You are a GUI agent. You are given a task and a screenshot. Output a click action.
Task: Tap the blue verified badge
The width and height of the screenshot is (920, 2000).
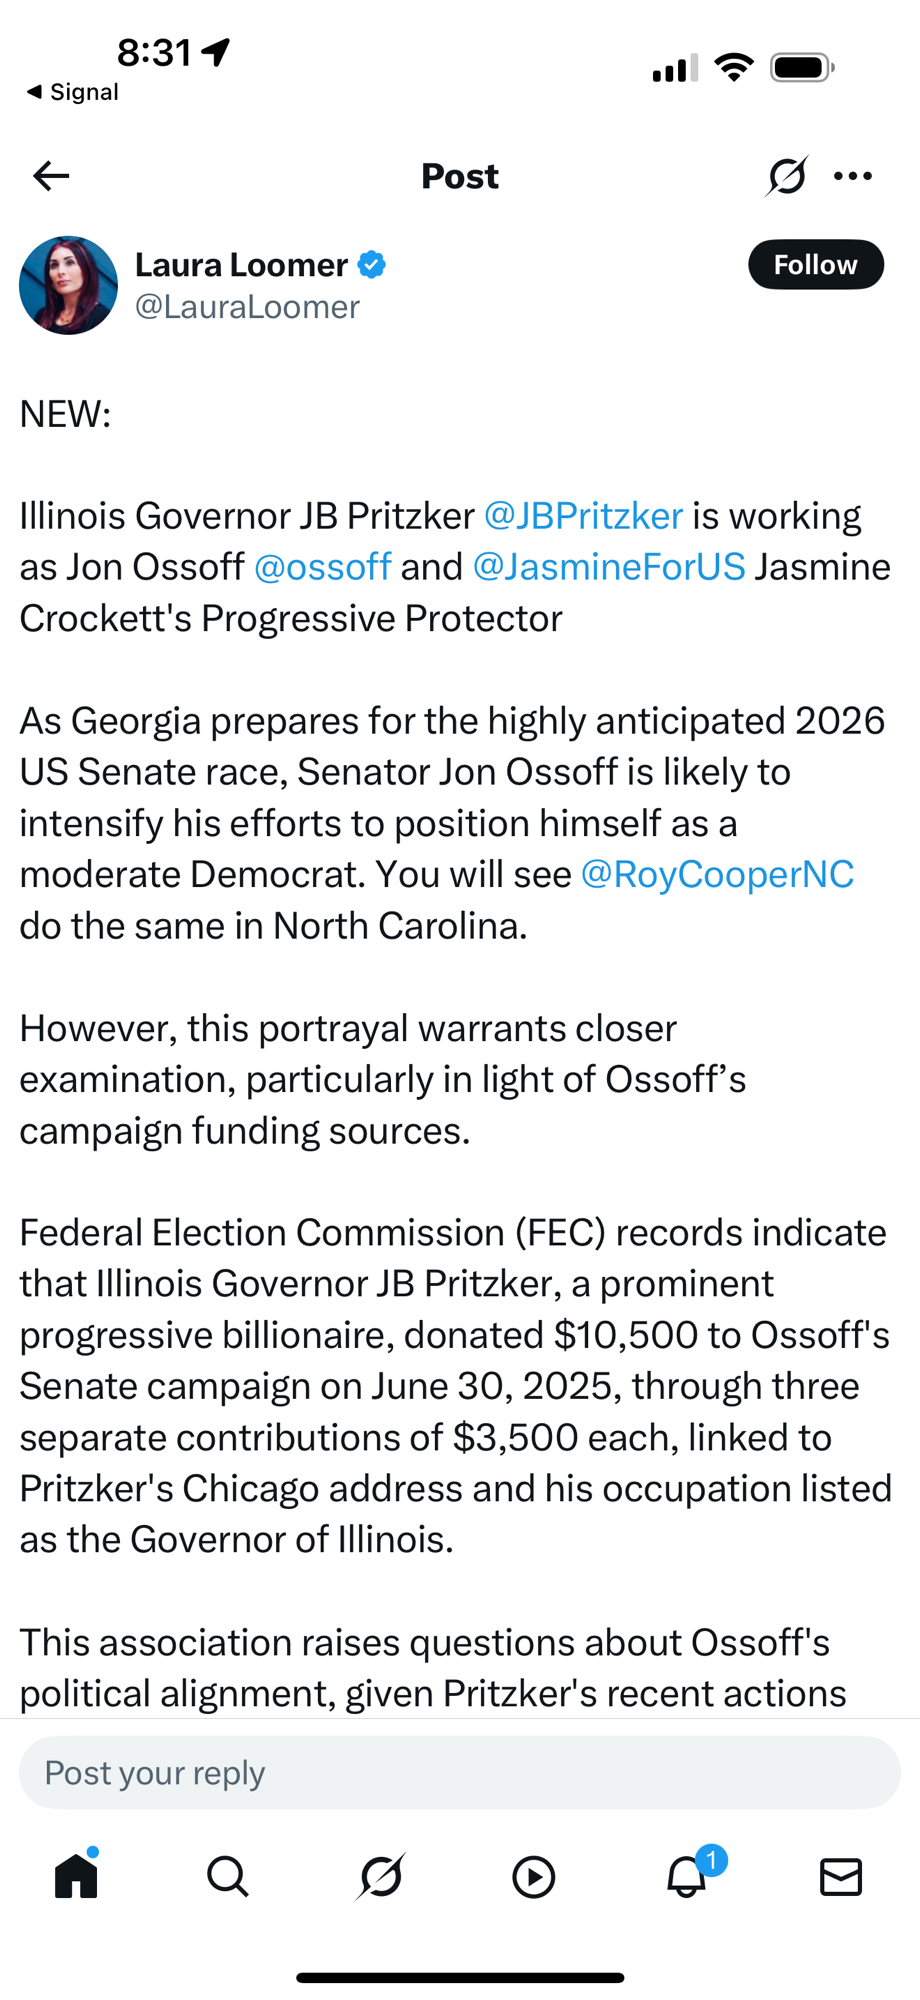tap(372, 265)
